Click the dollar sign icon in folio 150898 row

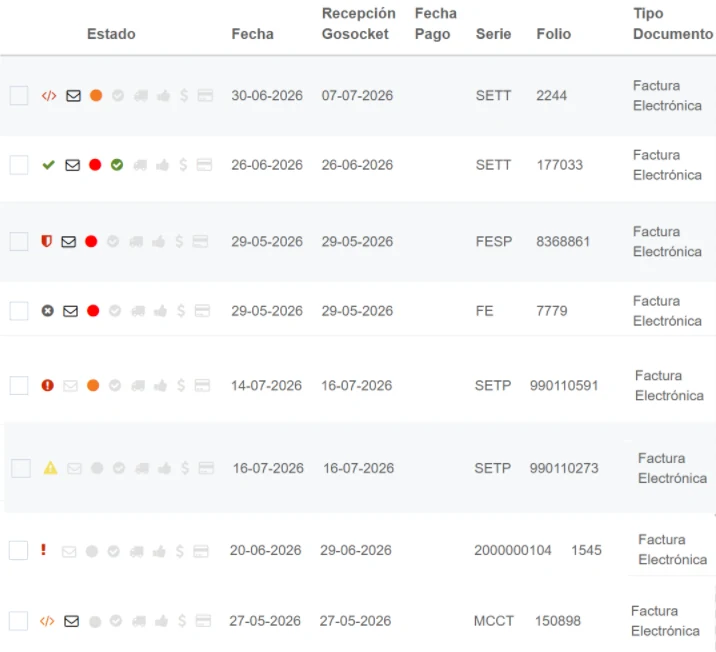[x=182, y=621]
